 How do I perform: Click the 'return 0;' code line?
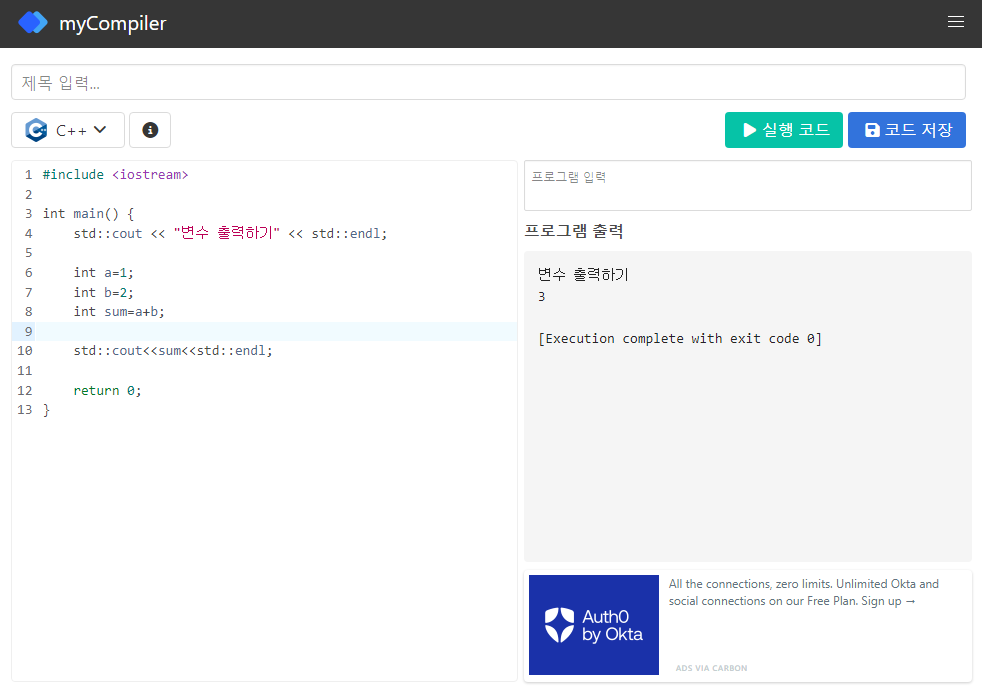(x=107, y=391)
